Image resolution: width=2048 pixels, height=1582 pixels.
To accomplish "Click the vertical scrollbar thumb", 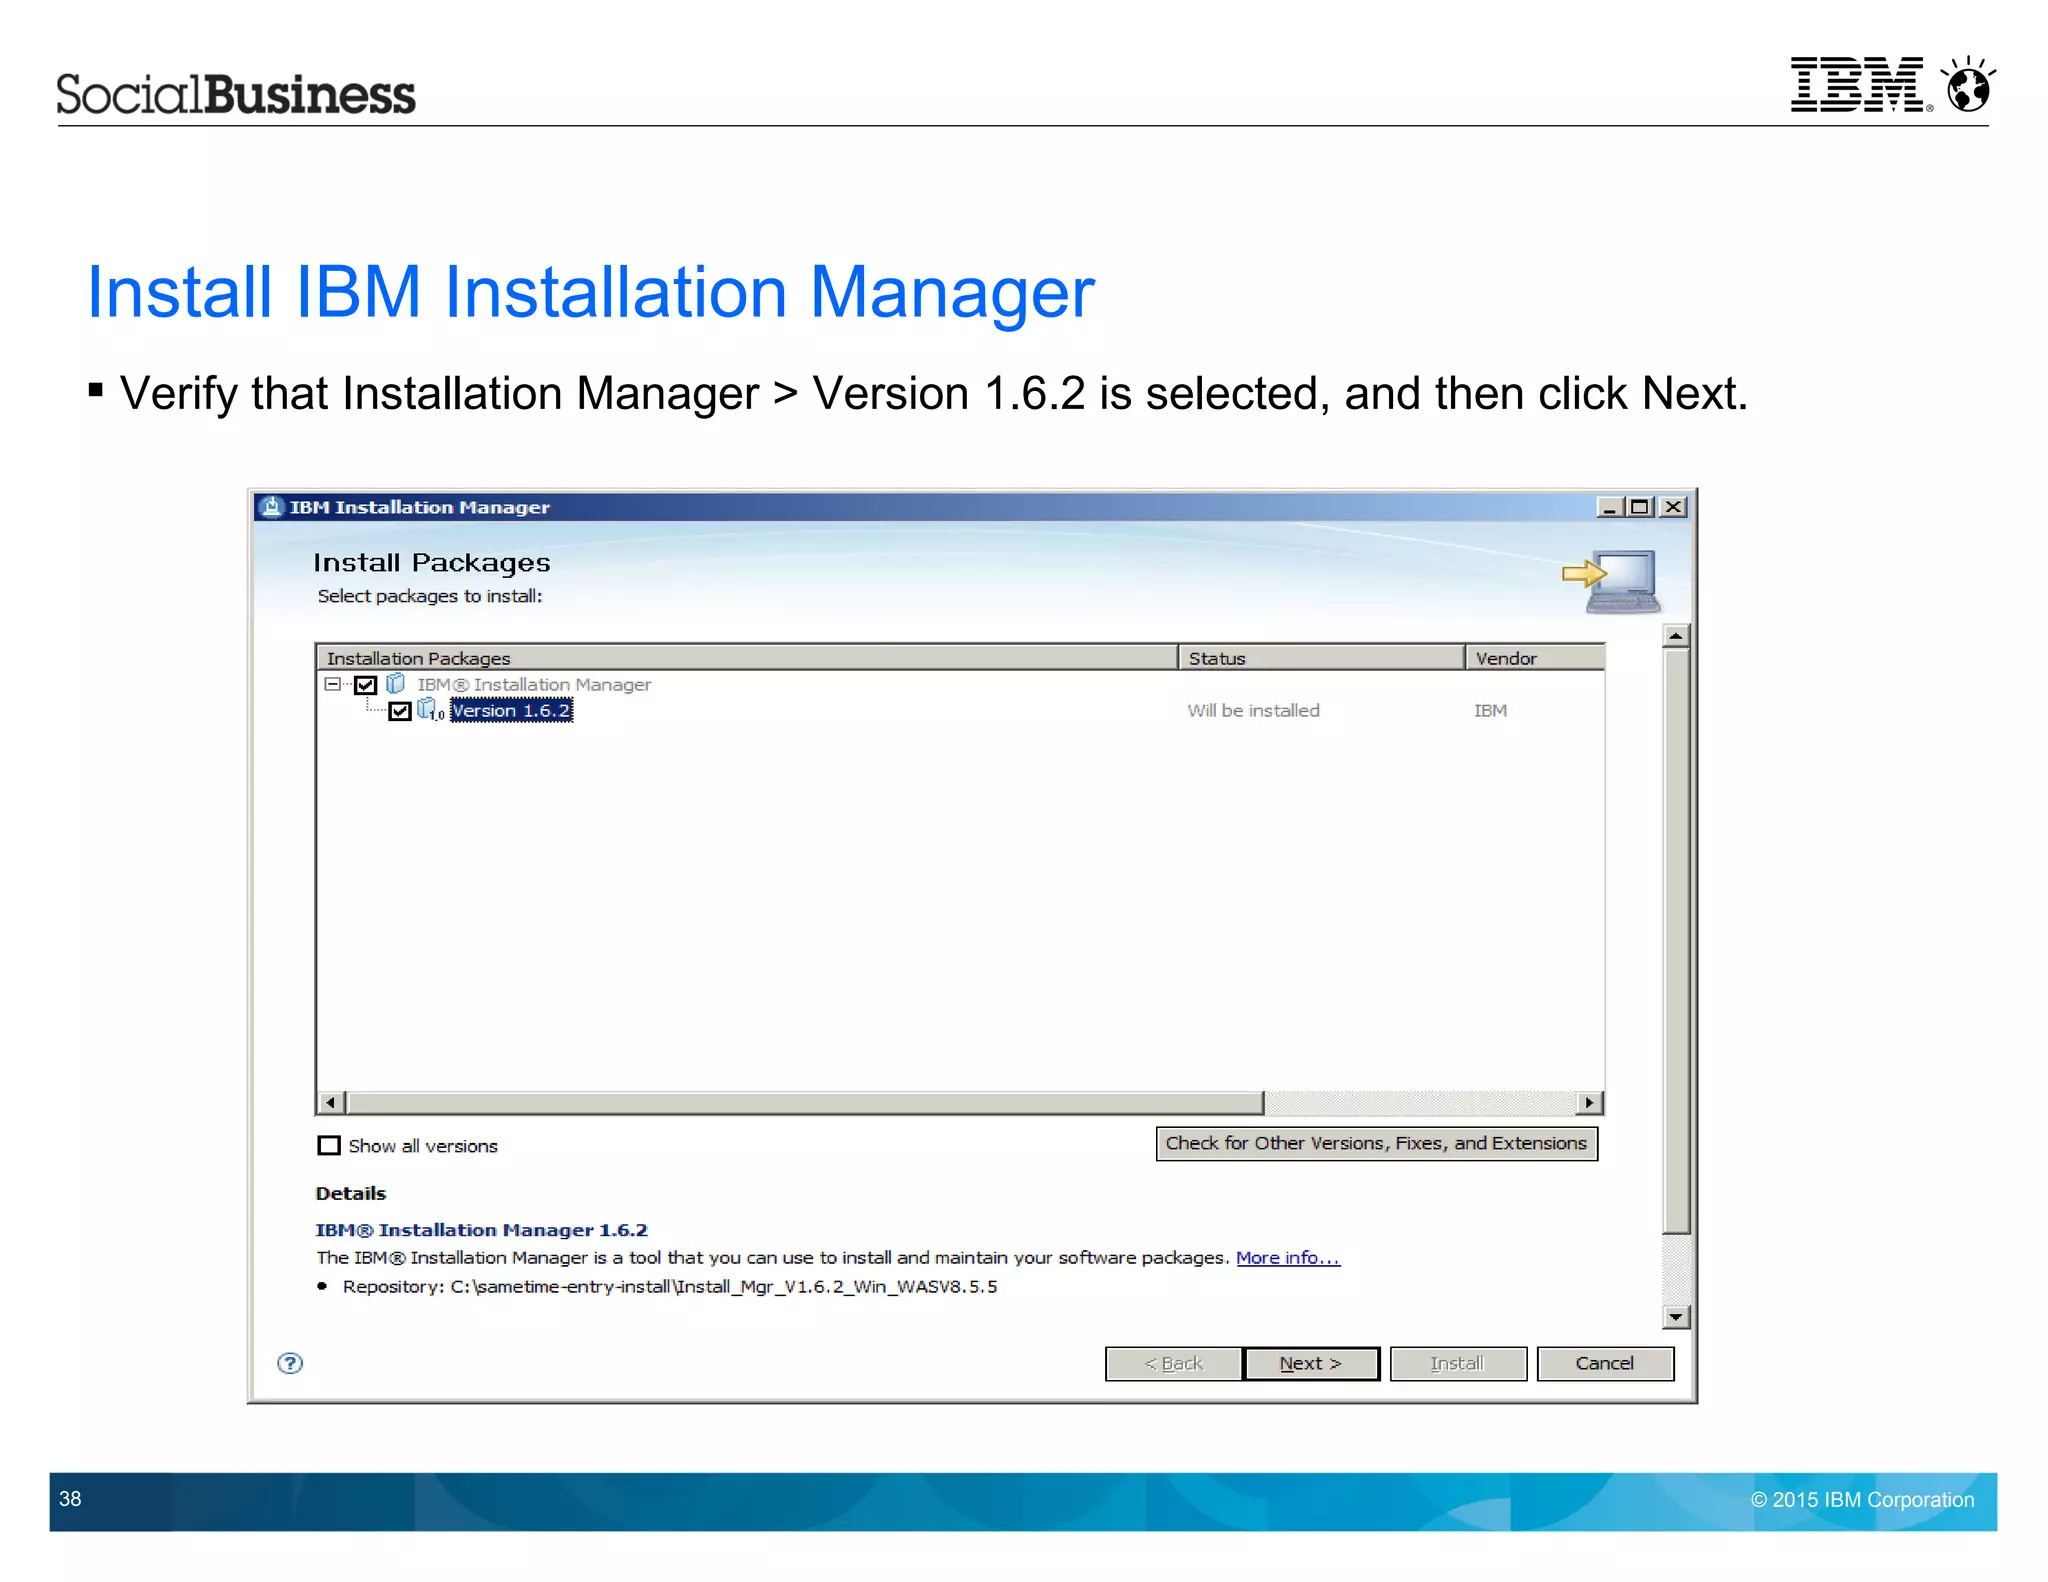I will point(1677,941).
